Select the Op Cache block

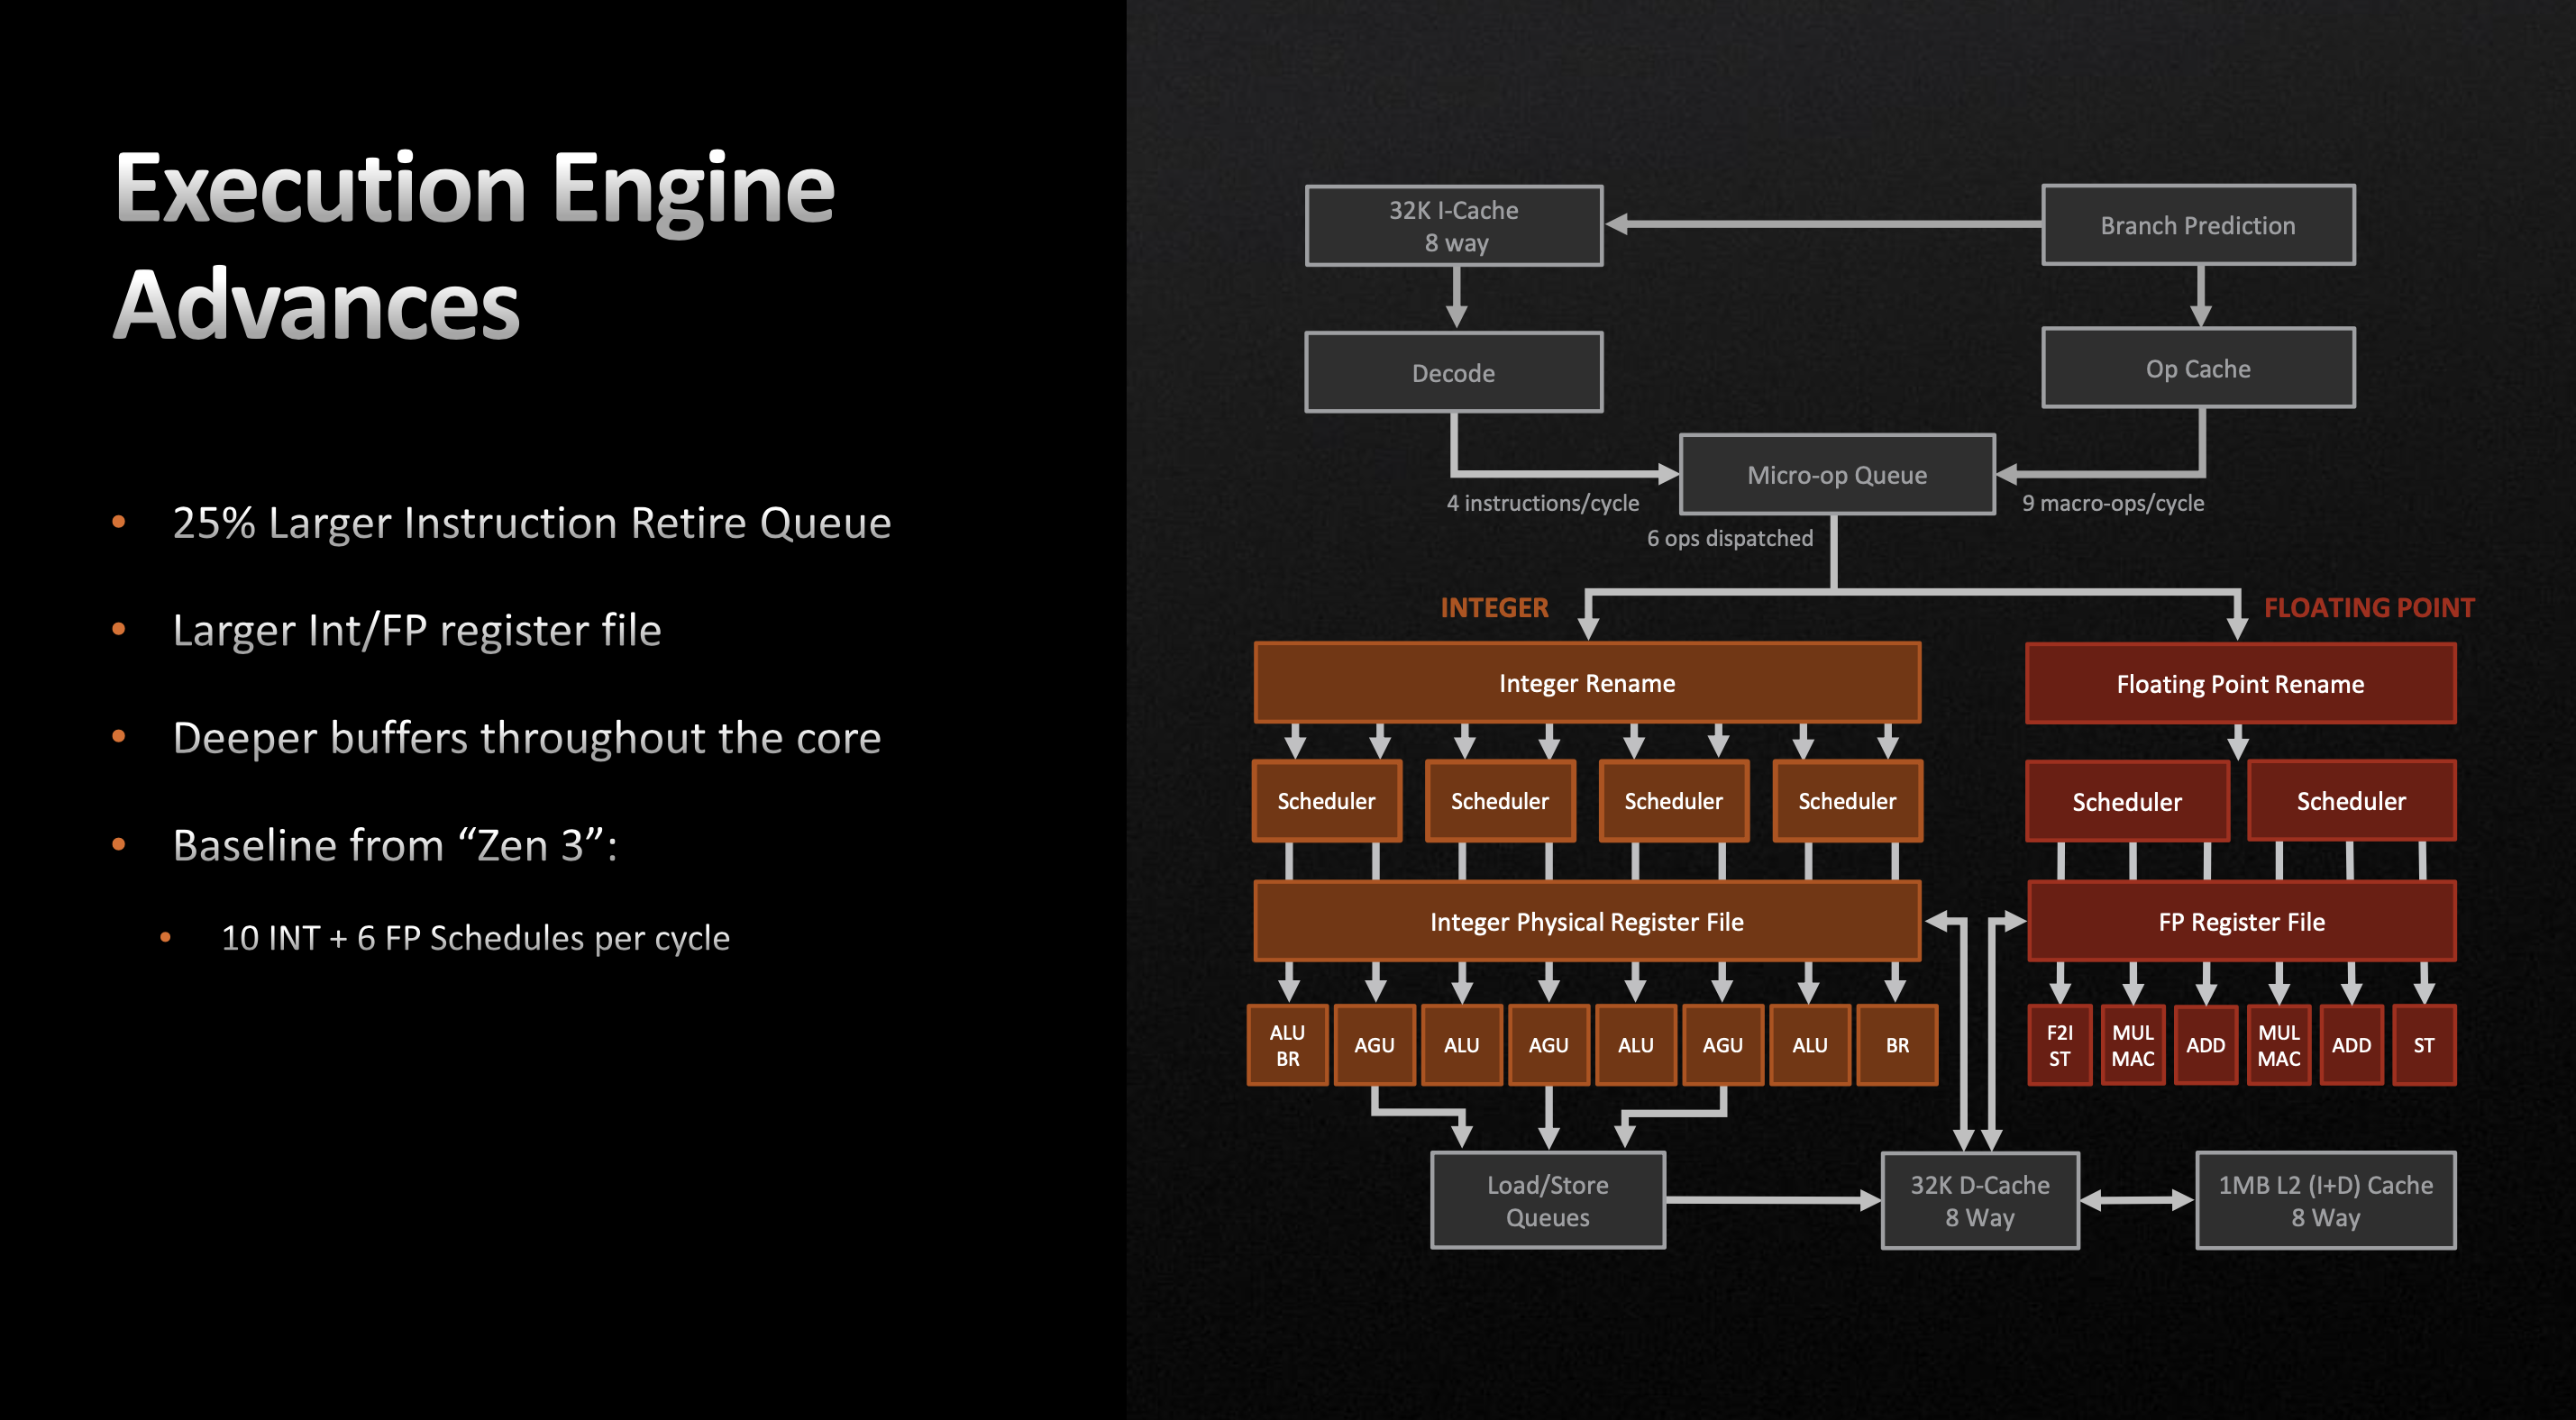click(x=2197, y=368)
